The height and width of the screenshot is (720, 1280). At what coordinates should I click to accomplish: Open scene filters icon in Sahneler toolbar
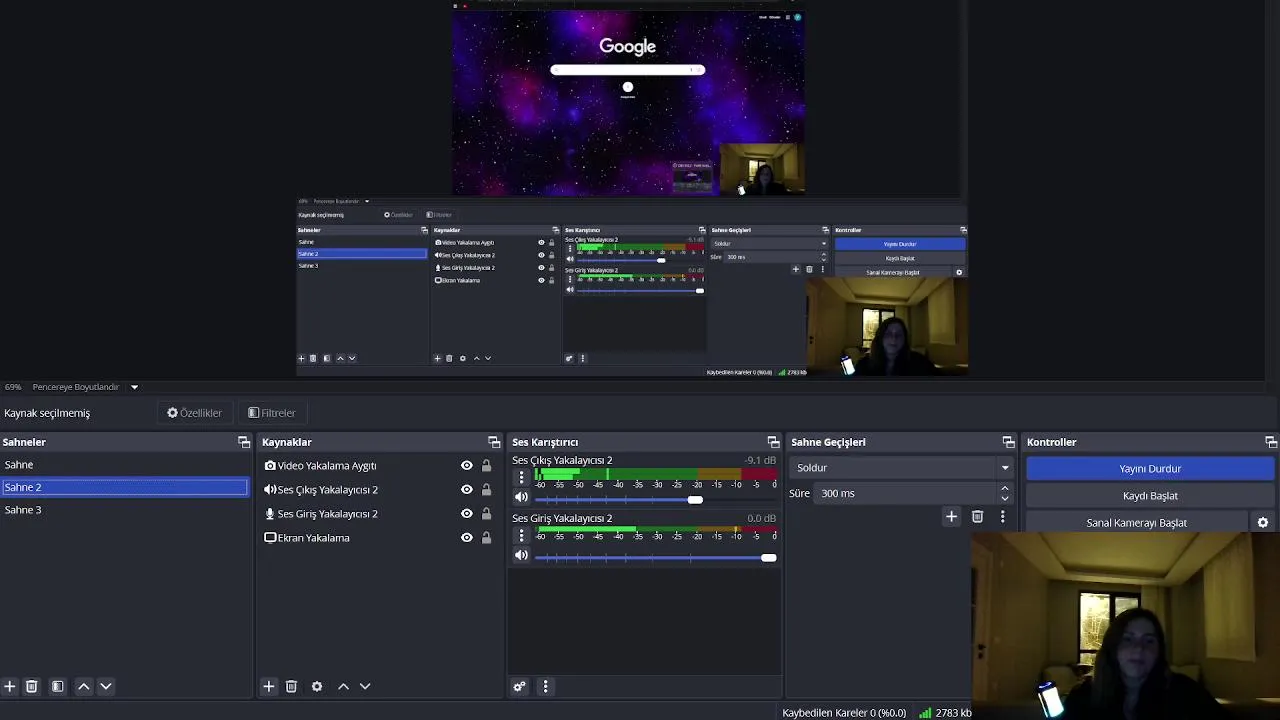click(x=57, y=686)
